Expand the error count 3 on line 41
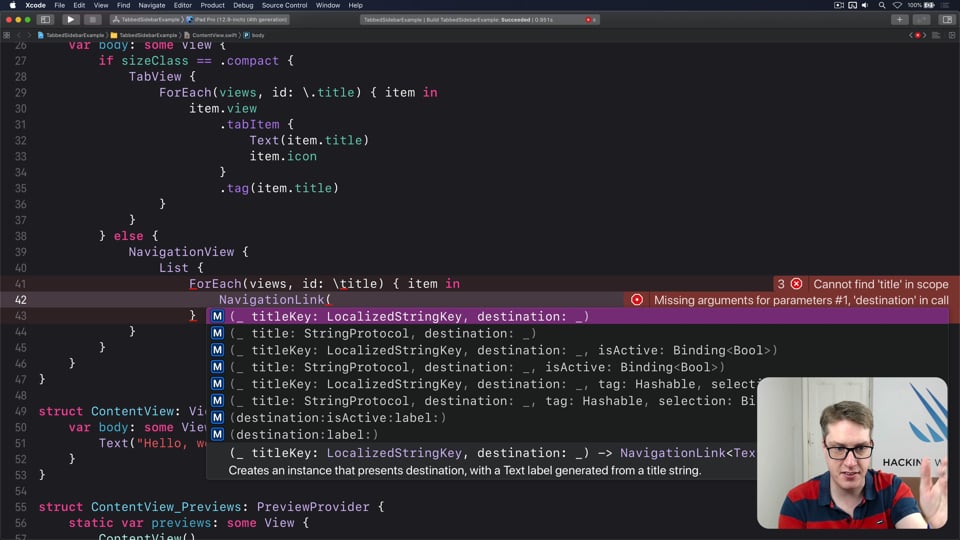Viewport: 960px width, 540px height. coord(781,284)
